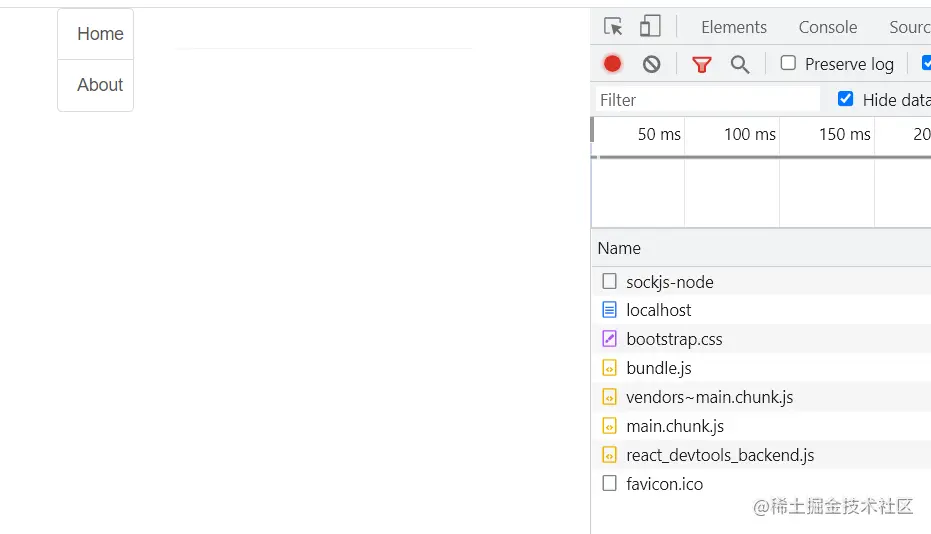Open the Home link
This screenshot has width=931, height=534.
pyautogui.click(x=96, y=34)
